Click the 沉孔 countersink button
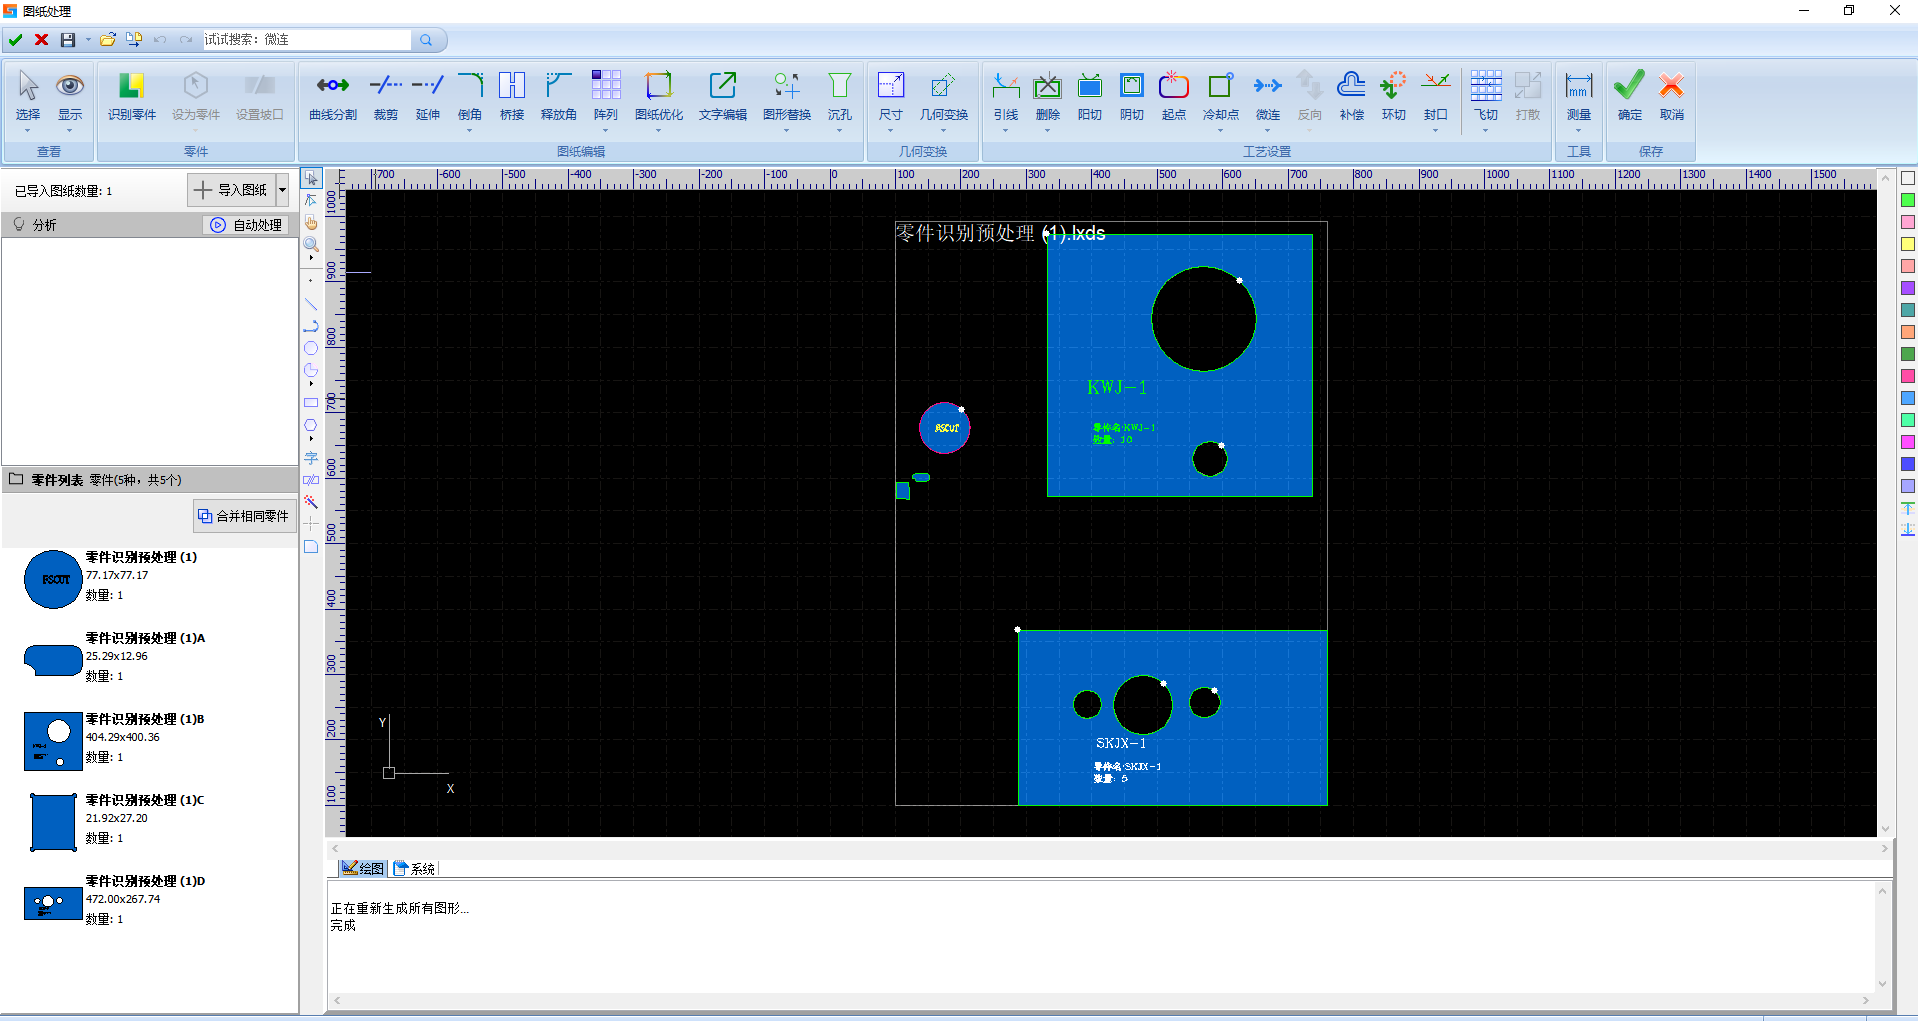The image size is (1918, 1021). (x=840, y=96)
